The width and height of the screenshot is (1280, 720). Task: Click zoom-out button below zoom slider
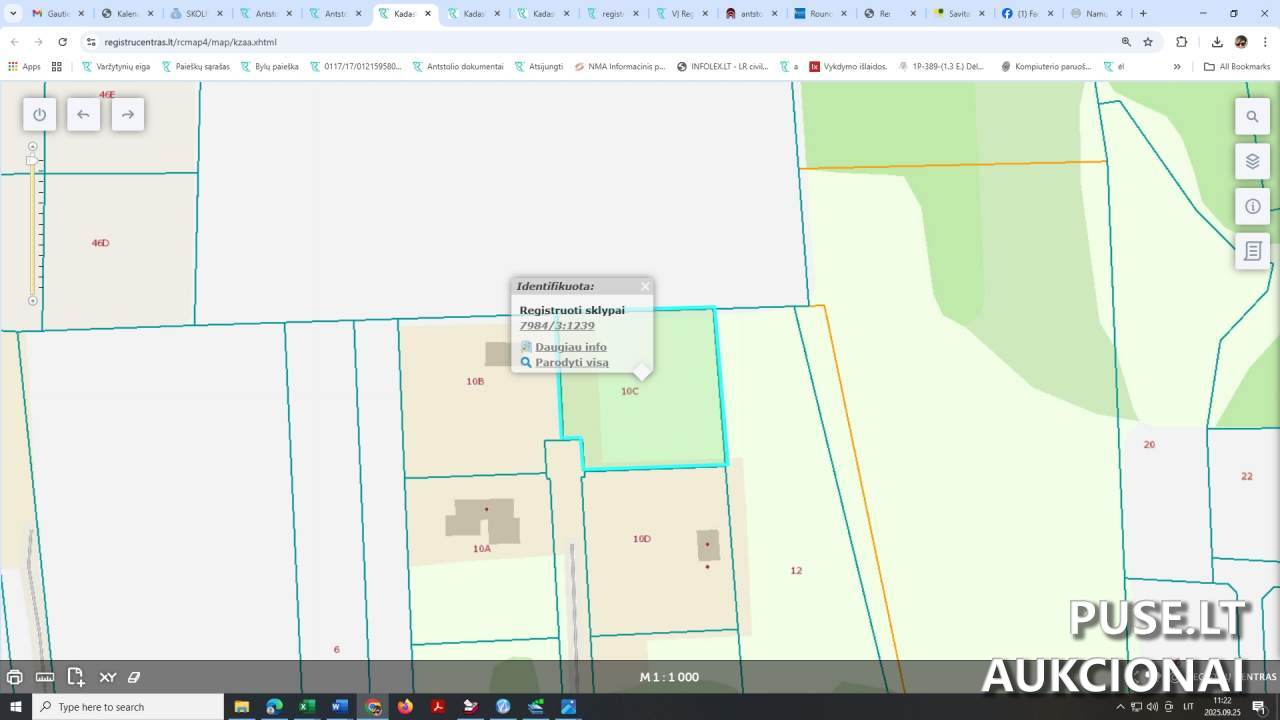pyautogui.click(x=33, y=300)
